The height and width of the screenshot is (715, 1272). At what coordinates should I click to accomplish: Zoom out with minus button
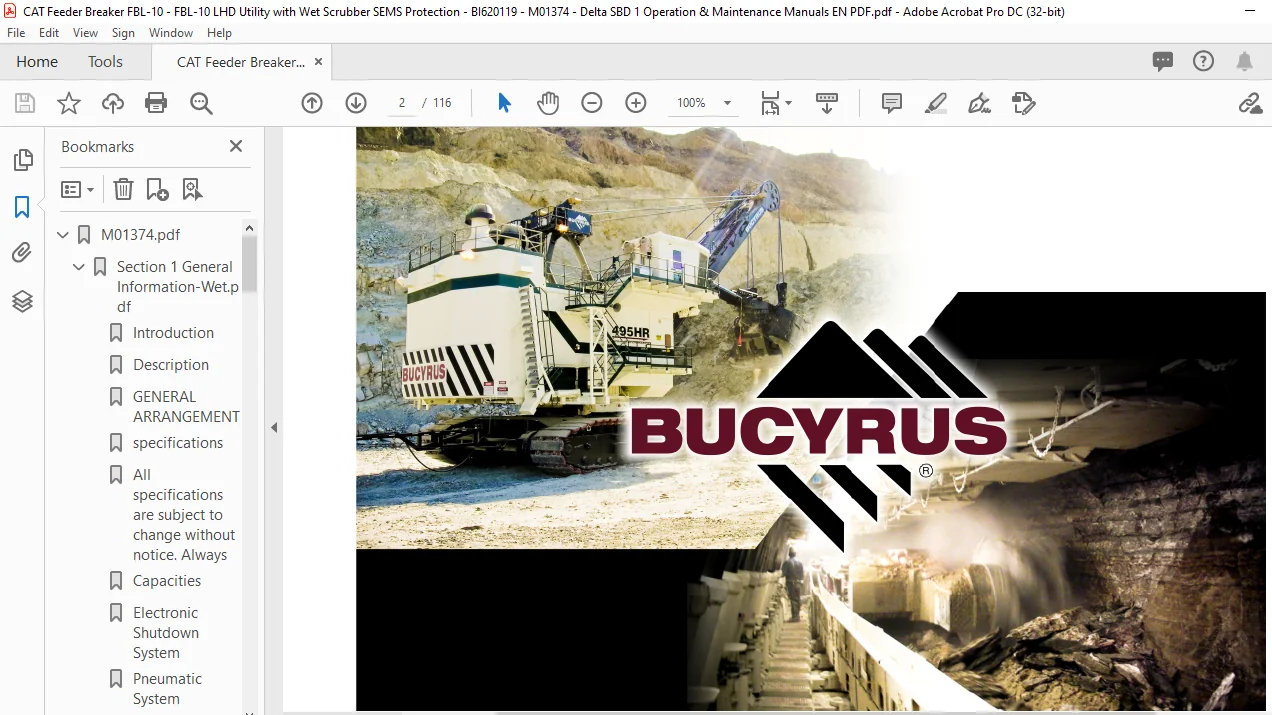click(592, 103)
